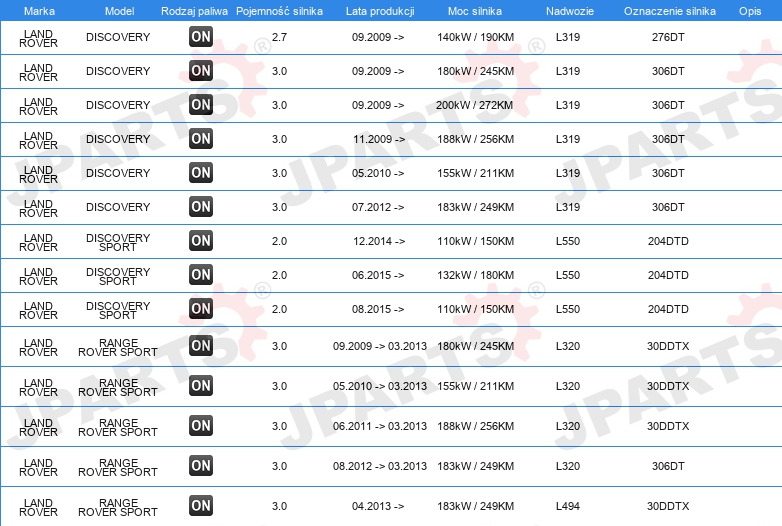The height and width of the screenshot is (526, 782).
Task: Select the 07.2012 -> production date cell
Action: (x=378, y=207)
